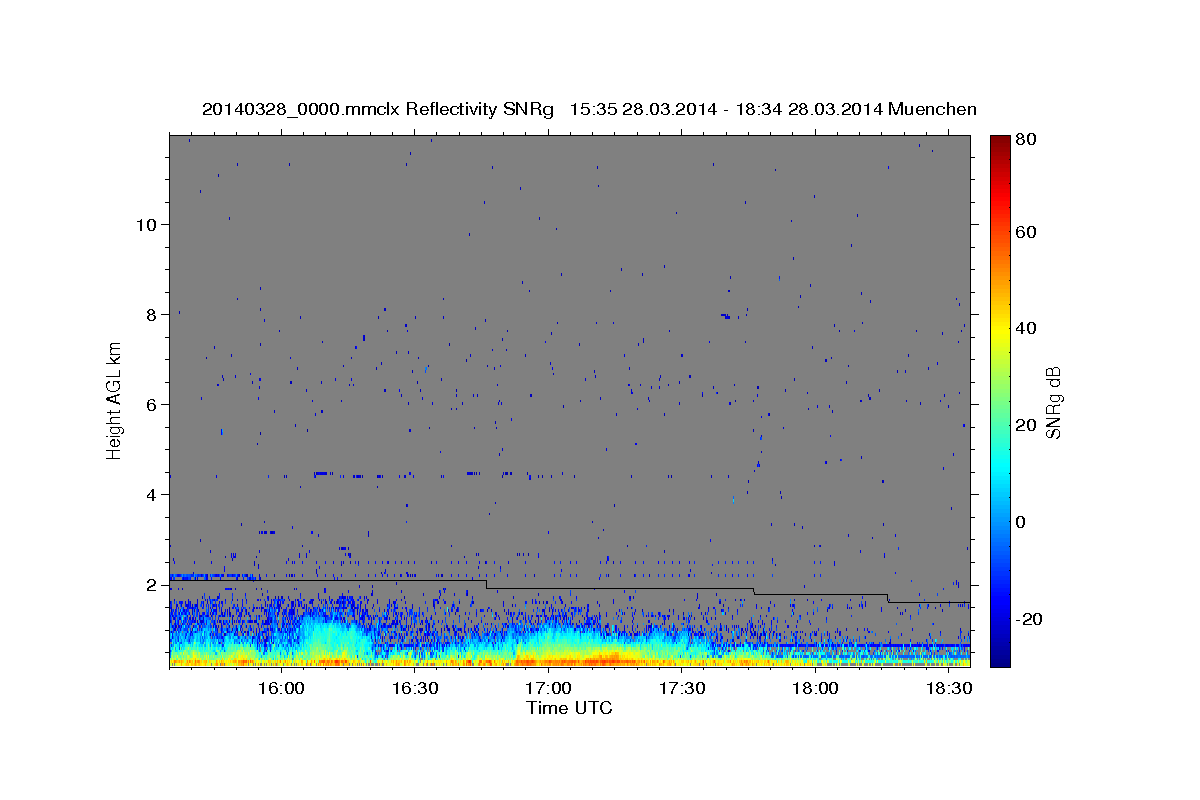Click the height label 4
Viewport: 1200px width, 800px height.
click(x=152, y=494)
